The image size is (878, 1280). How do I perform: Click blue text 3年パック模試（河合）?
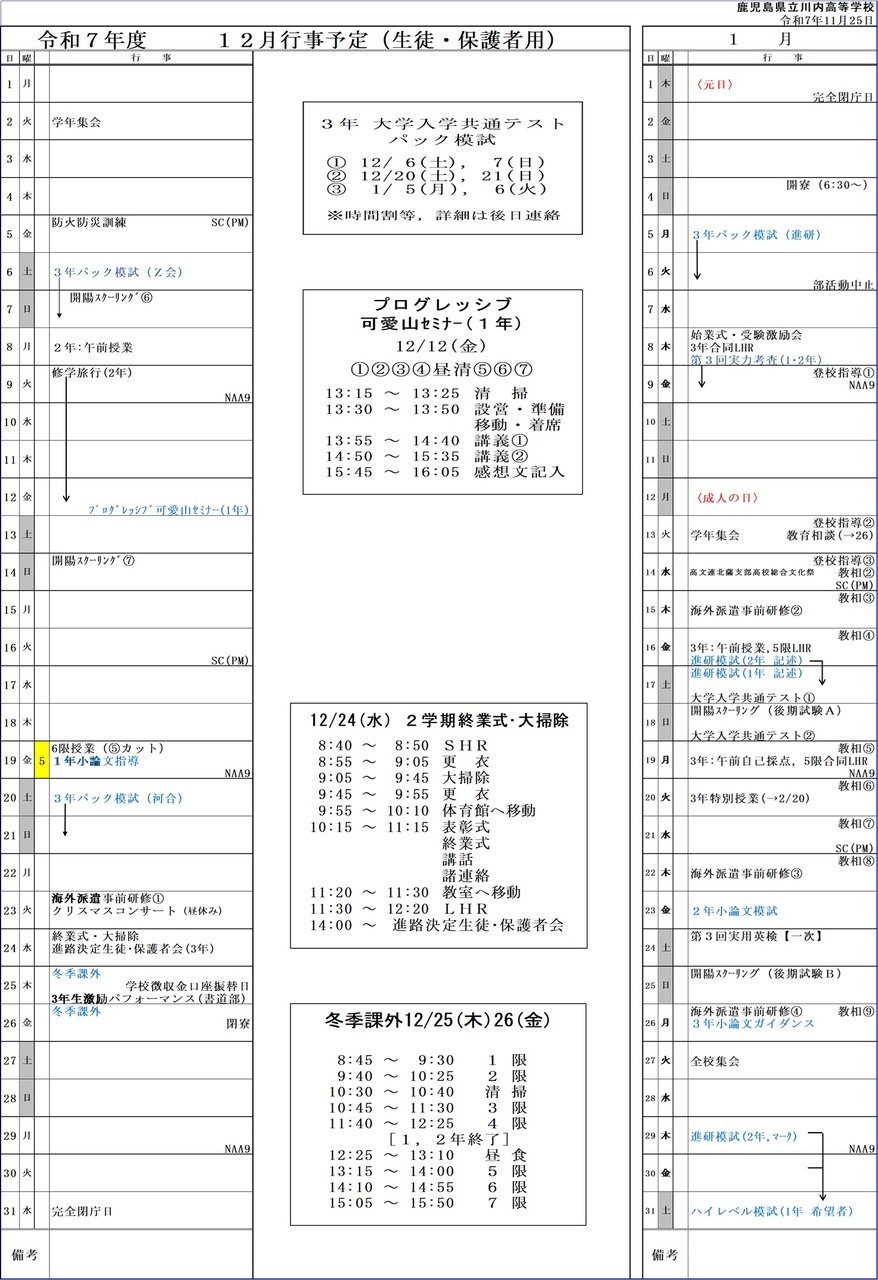coord(117,798)
